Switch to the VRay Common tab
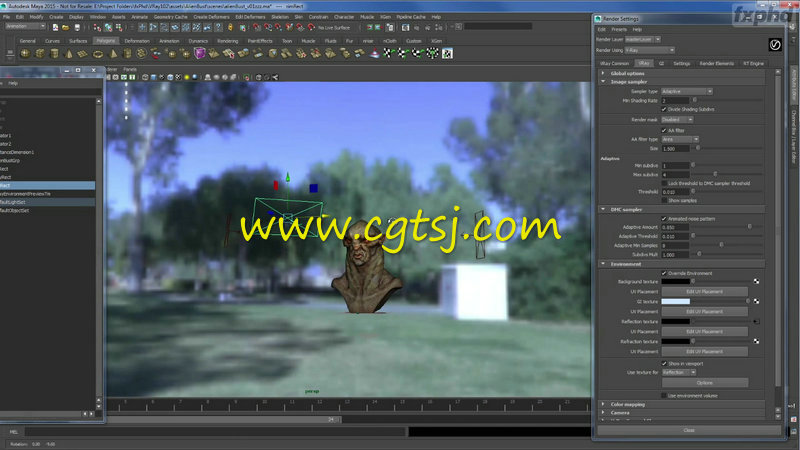Viewport: 800px width, 450px height. click(x=615, y=63)
